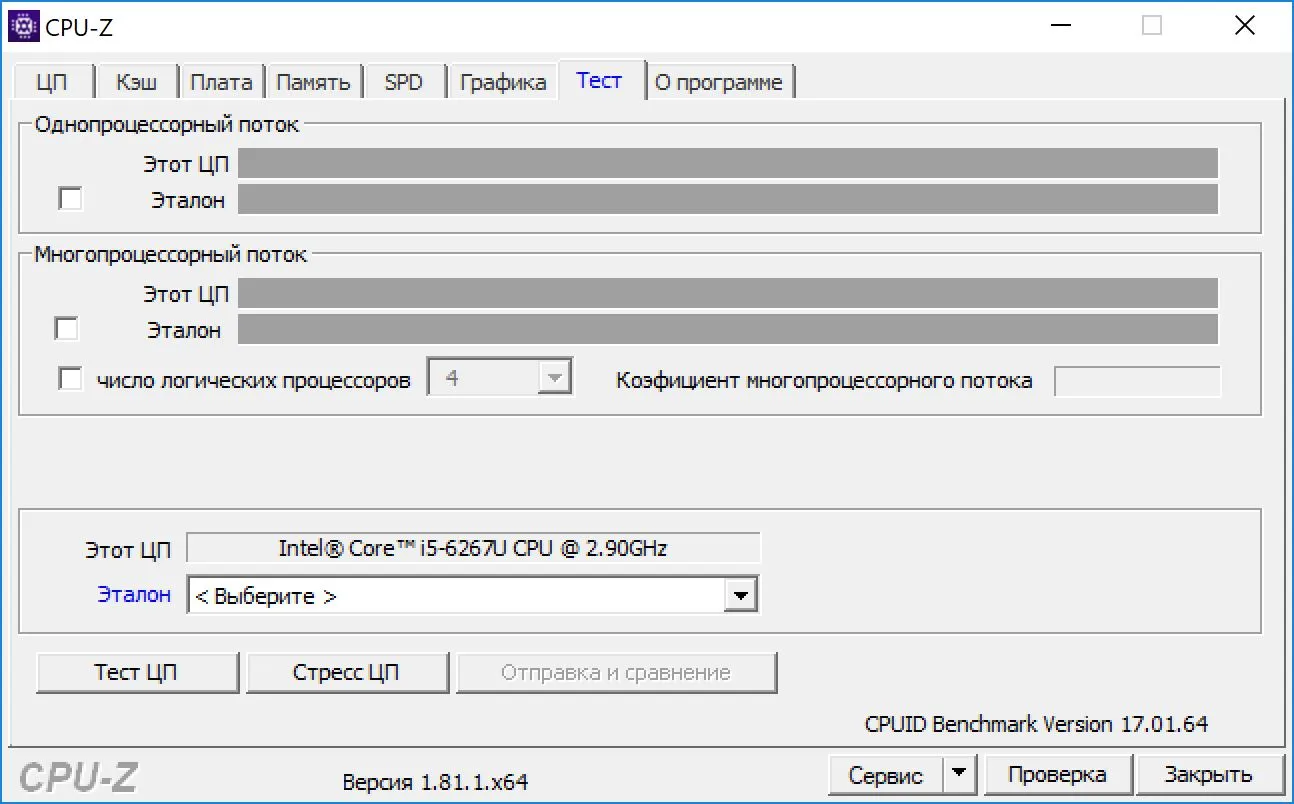Click the CPUID Benchmark Version 17.01.64 text
This screenshot has height=804, width=1294.
[x=1036, y=724]
